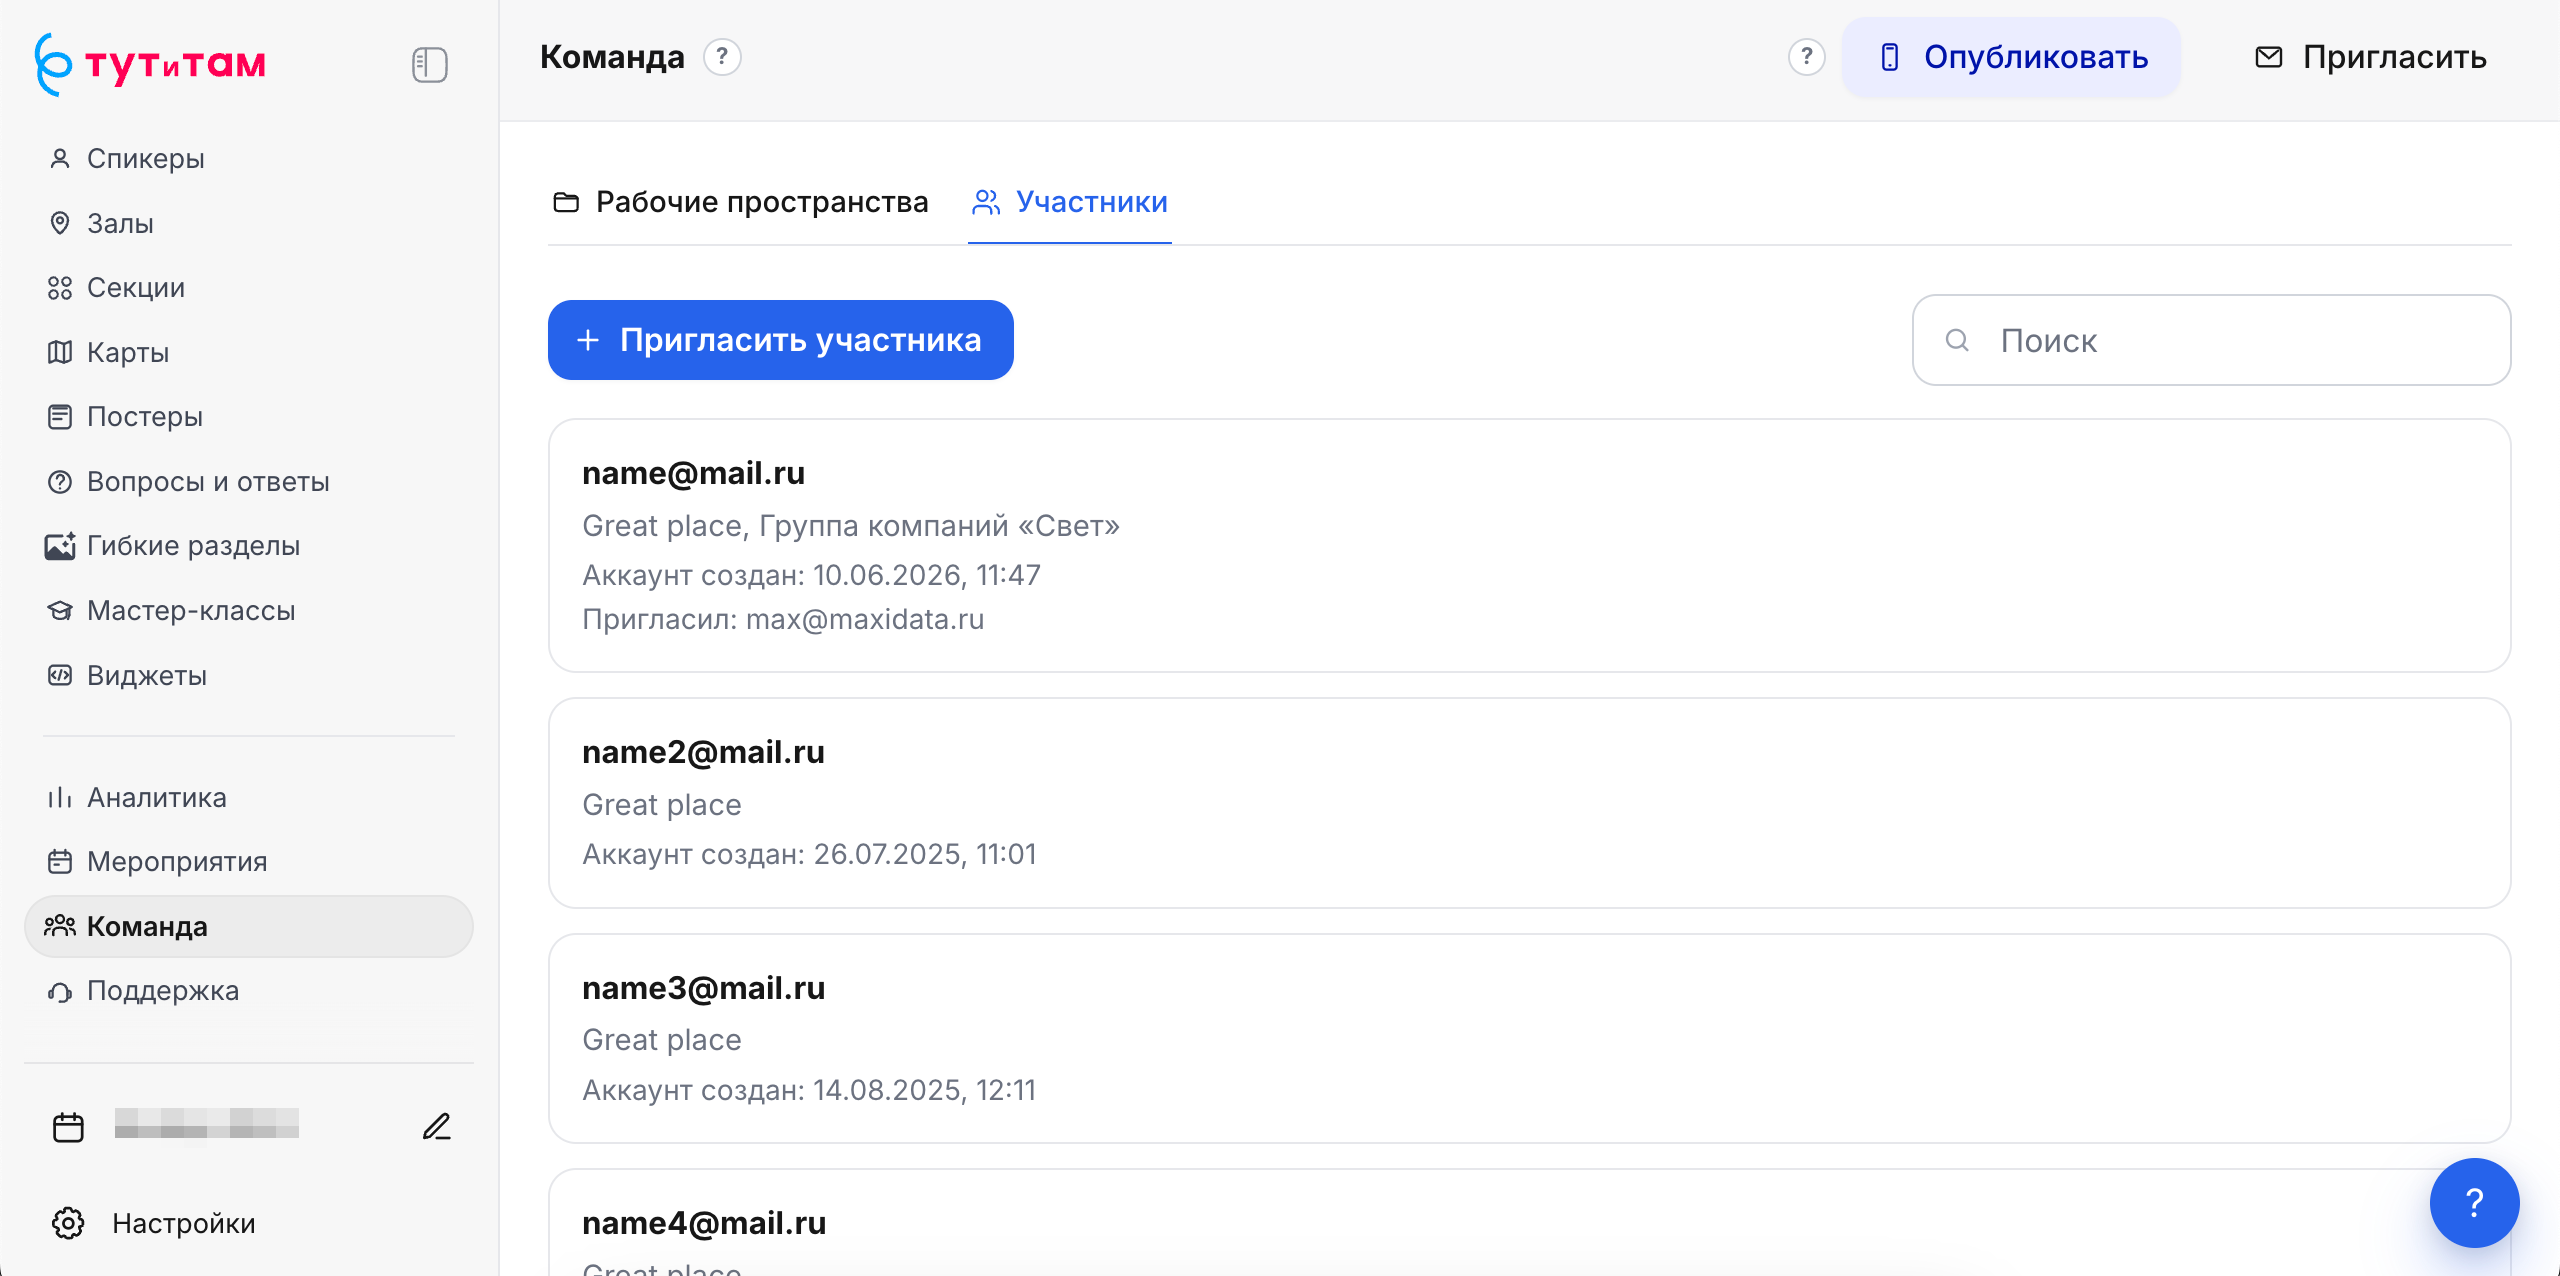2560x1276 pixels.
Task: Focus the Поиск search field
Action: click(2211, 340)
